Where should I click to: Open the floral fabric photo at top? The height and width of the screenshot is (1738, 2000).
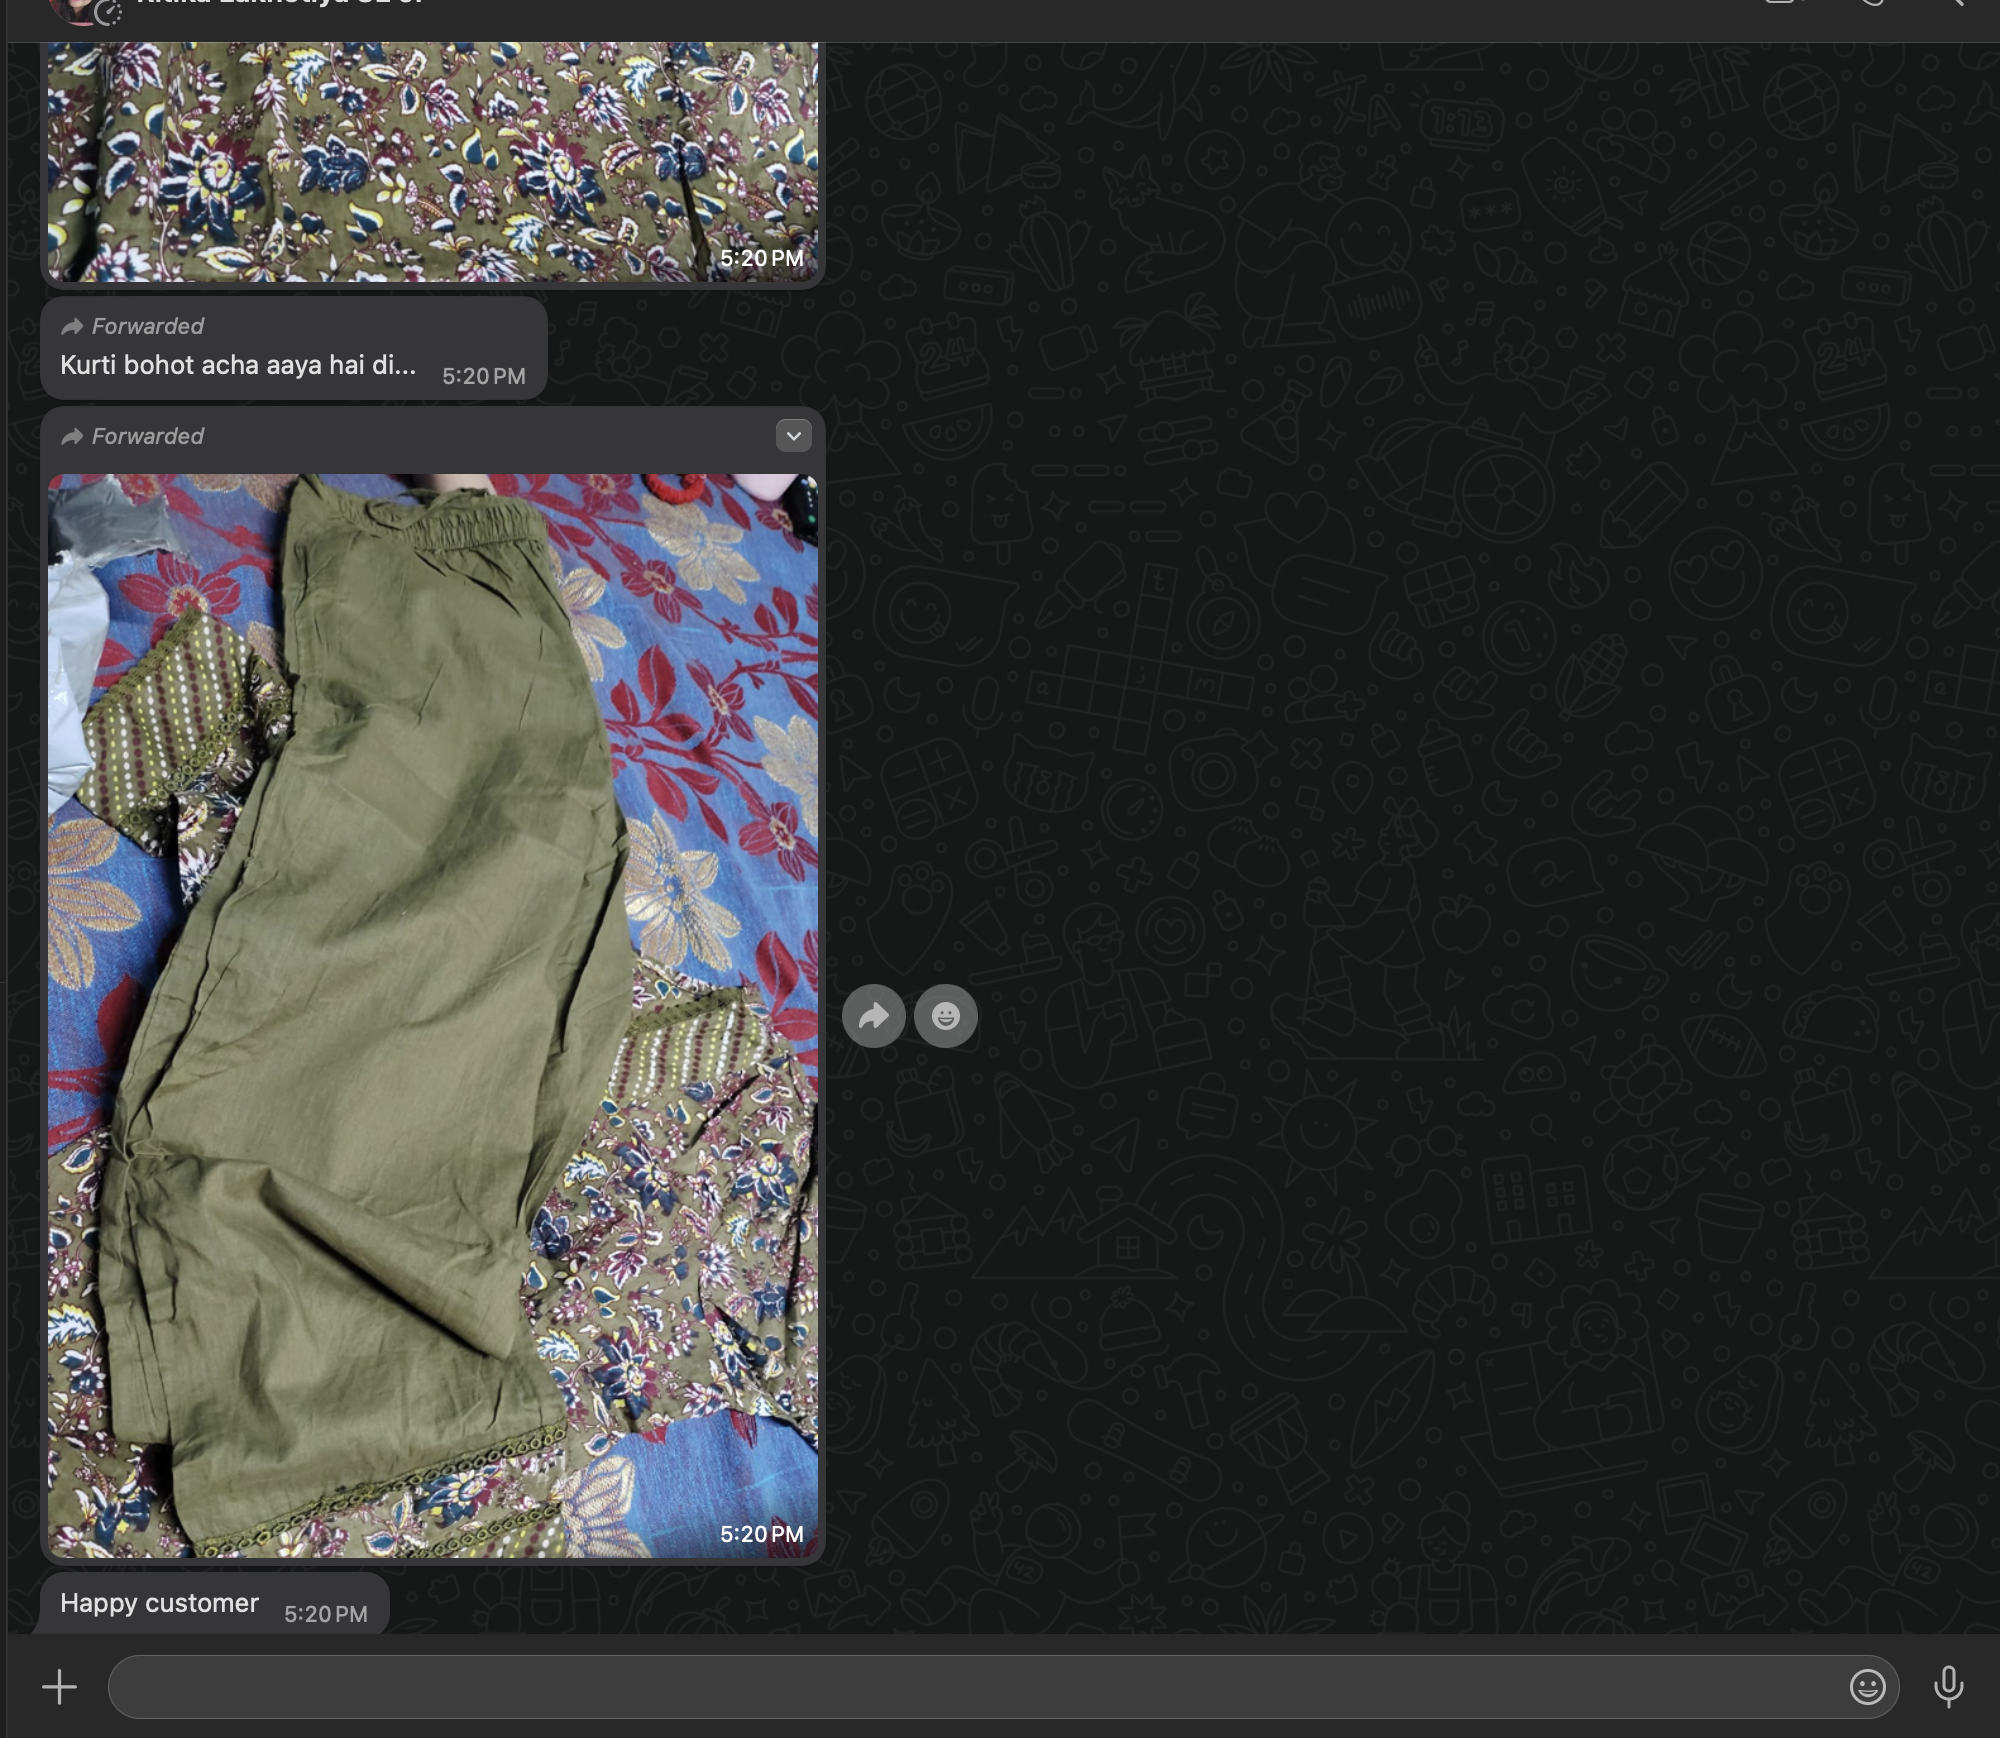(432, 150)
